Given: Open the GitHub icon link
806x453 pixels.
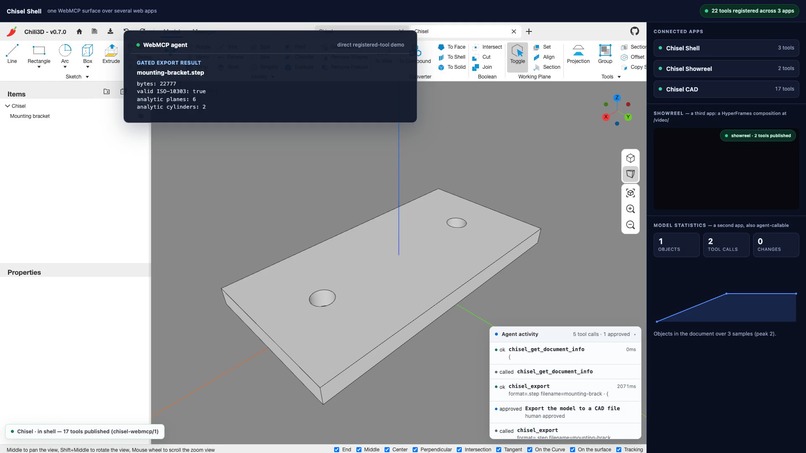Looking at the screenshot, I should [634, 31].
